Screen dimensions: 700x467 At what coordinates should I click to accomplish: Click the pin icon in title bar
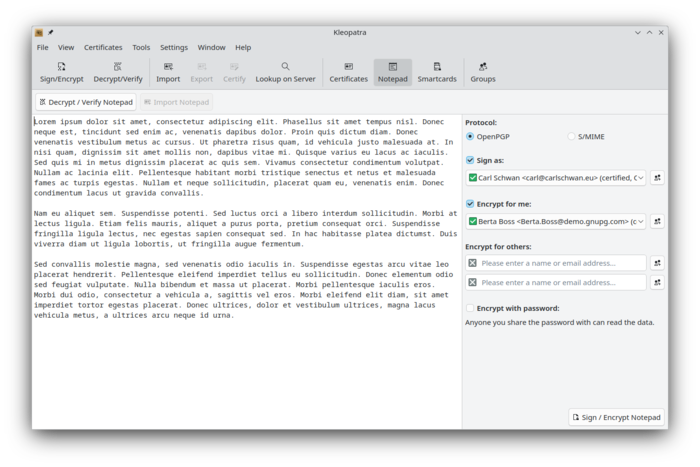[x=50, y=33]
